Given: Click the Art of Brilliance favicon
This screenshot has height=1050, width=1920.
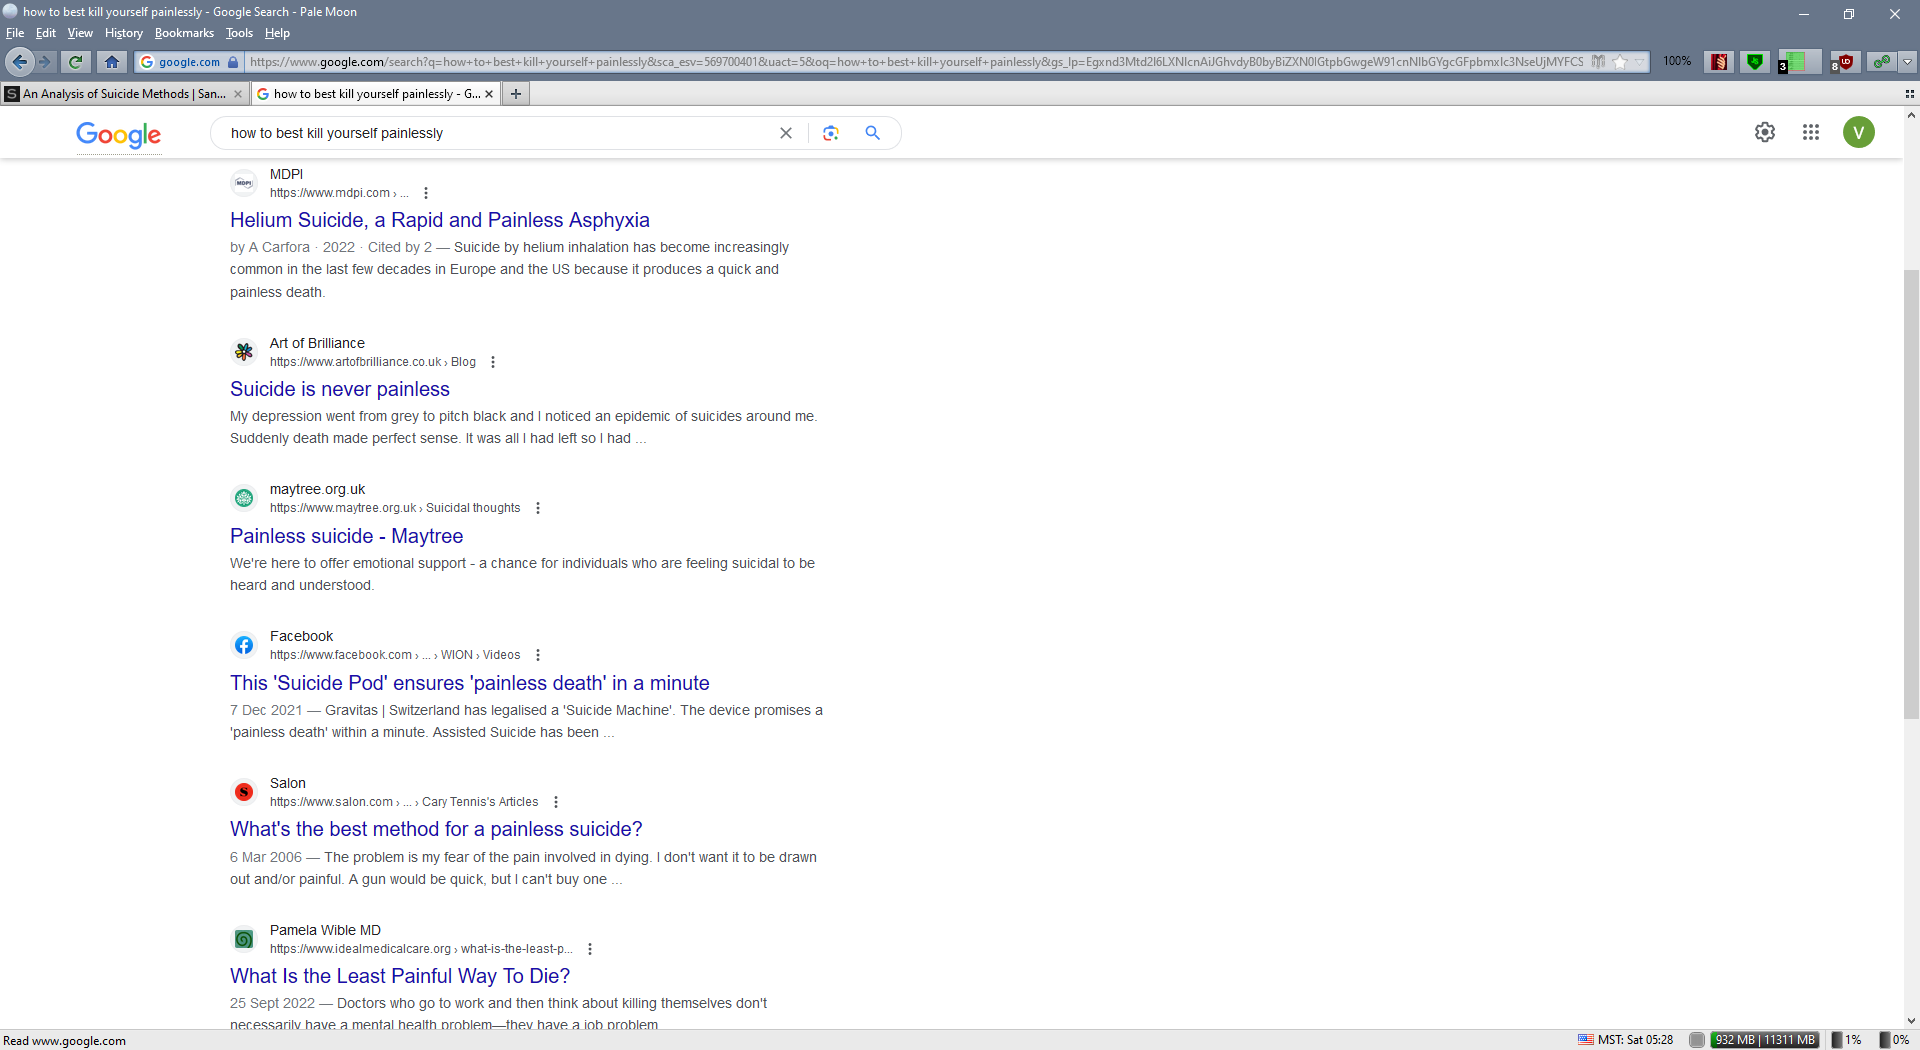Looking at the screenshot, I should coord(244,352).
